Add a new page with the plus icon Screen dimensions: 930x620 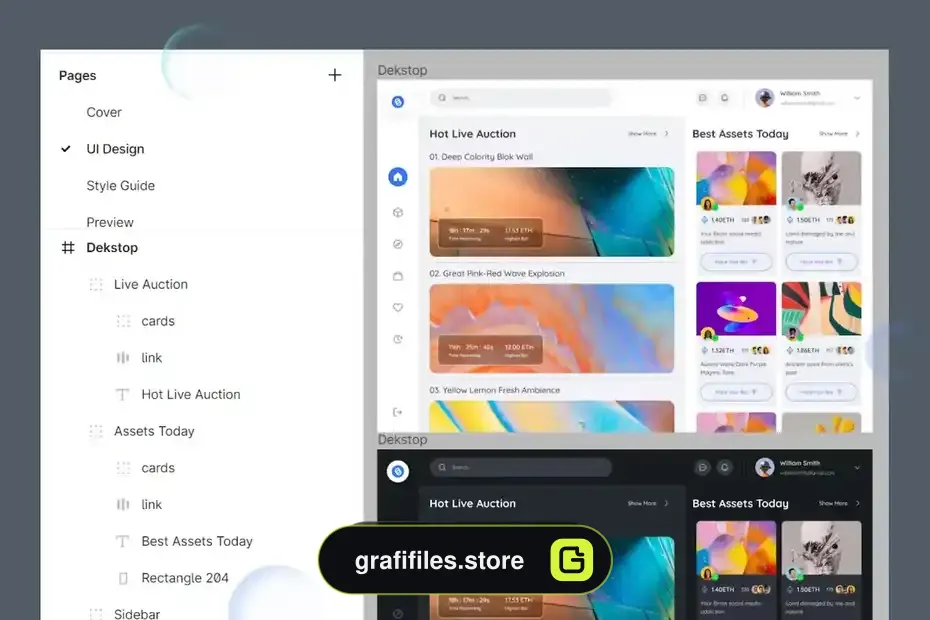[x=335, y=75]
